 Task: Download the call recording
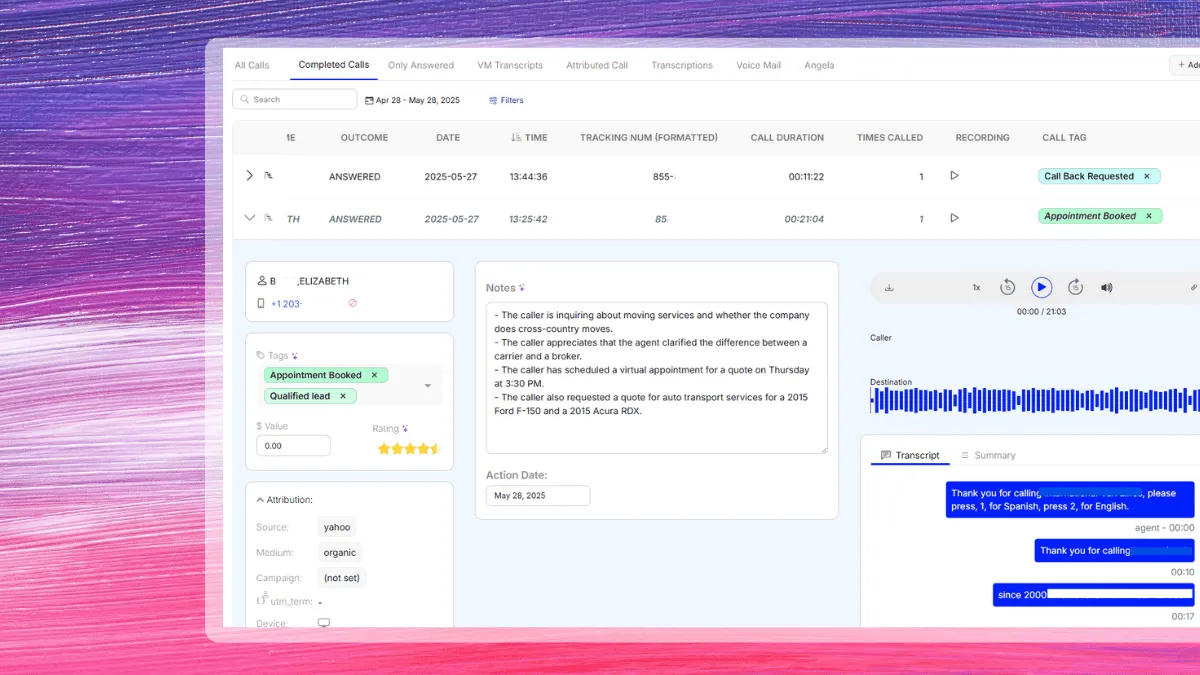coord(889,288)
